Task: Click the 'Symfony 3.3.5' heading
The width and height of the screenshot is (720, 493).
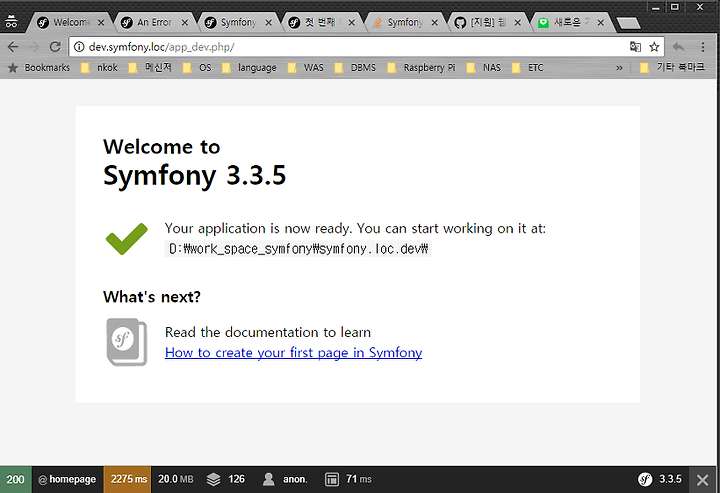Action: pos(195,175)
